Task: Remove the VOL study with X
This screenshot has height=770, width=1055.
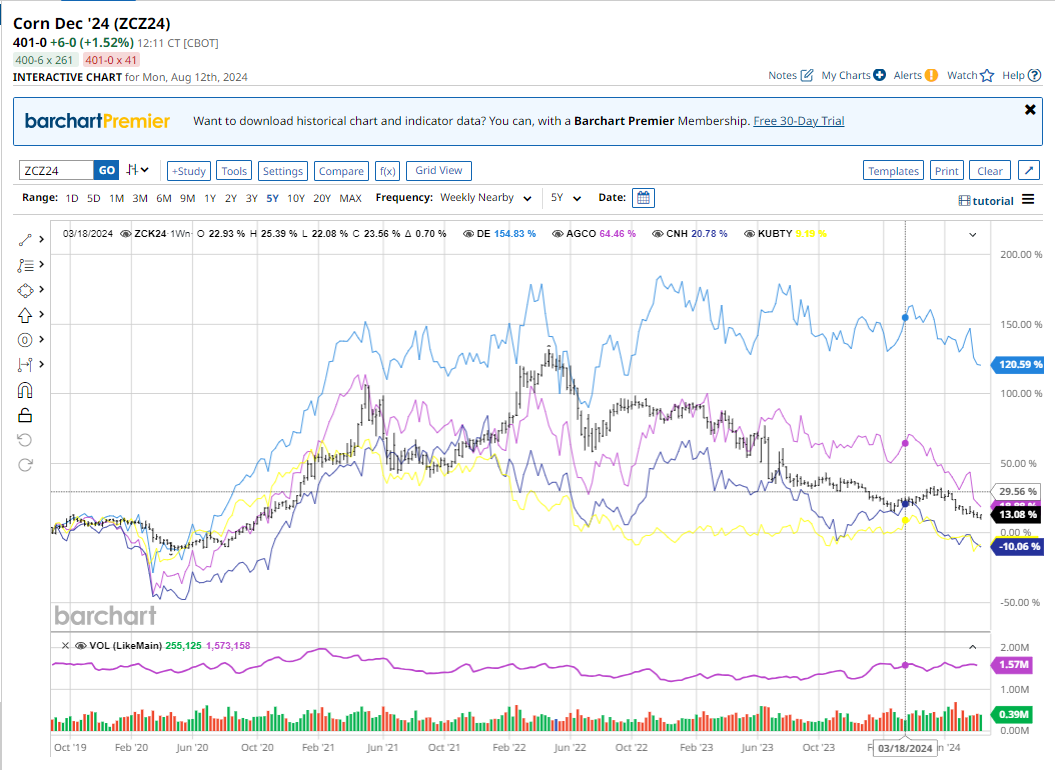Action: (65, 645)
